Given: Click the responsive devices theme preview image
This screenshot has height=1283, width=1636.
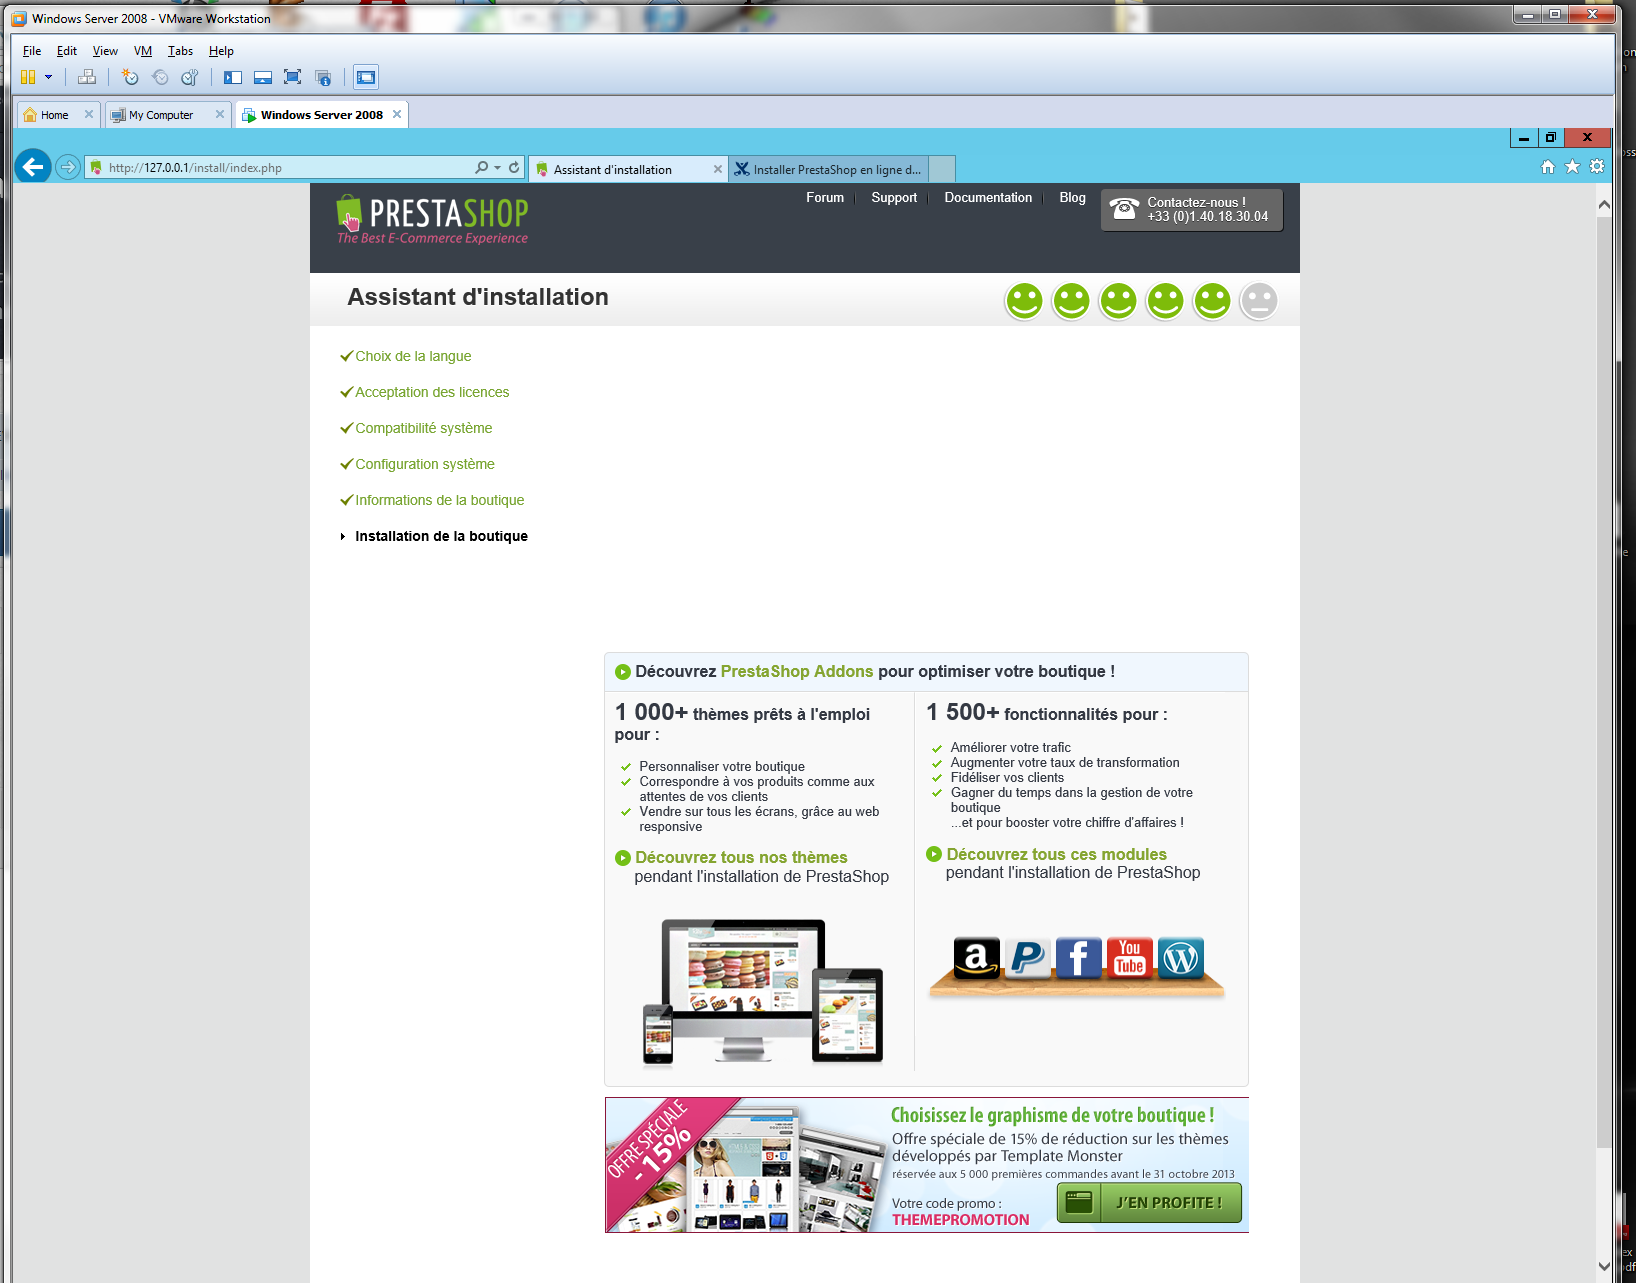Looking at the screenshot, I should [x=762, y=991].
